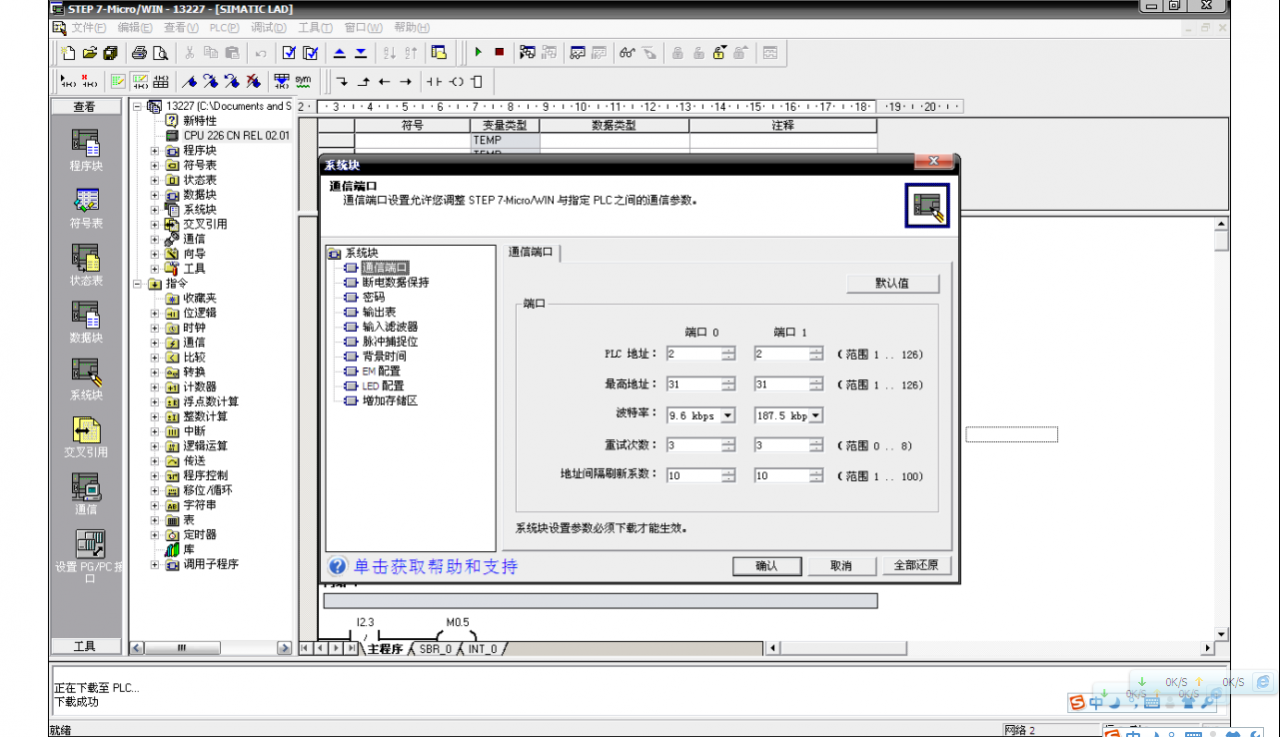Click the 默认值 button
The height and width of the screenshot is (737, 1280).
click(x=892, y=283)
